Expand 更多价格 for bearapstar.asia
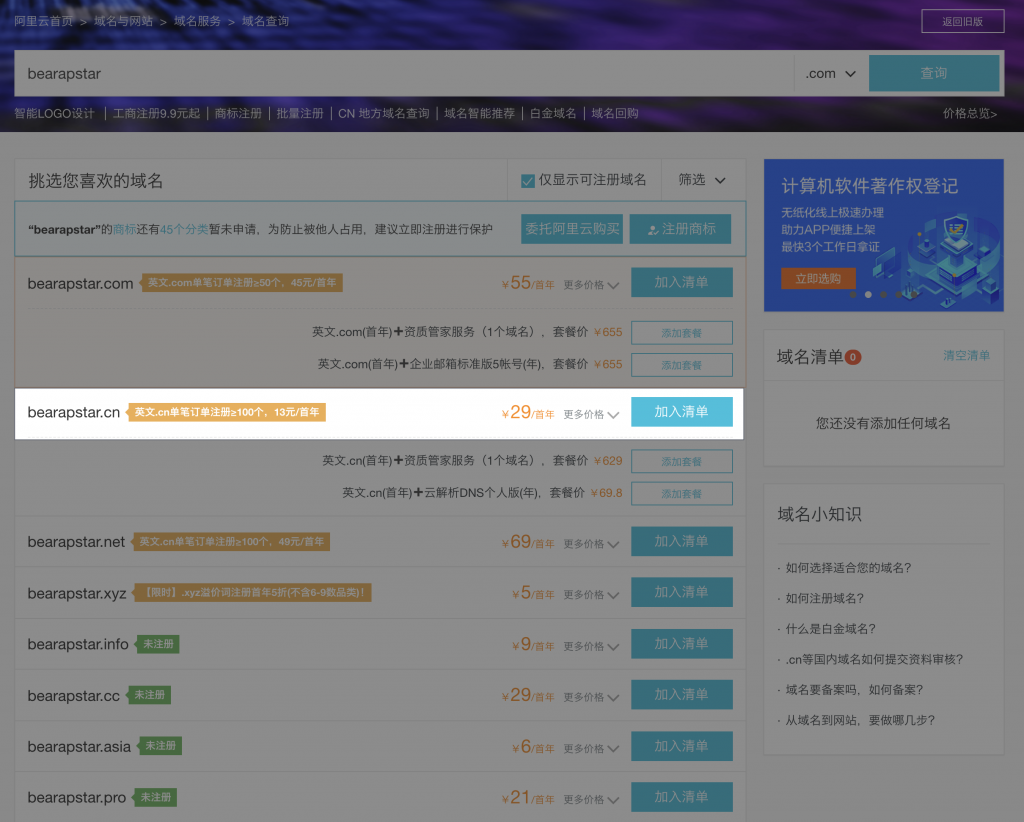 (x=591, y=749)
